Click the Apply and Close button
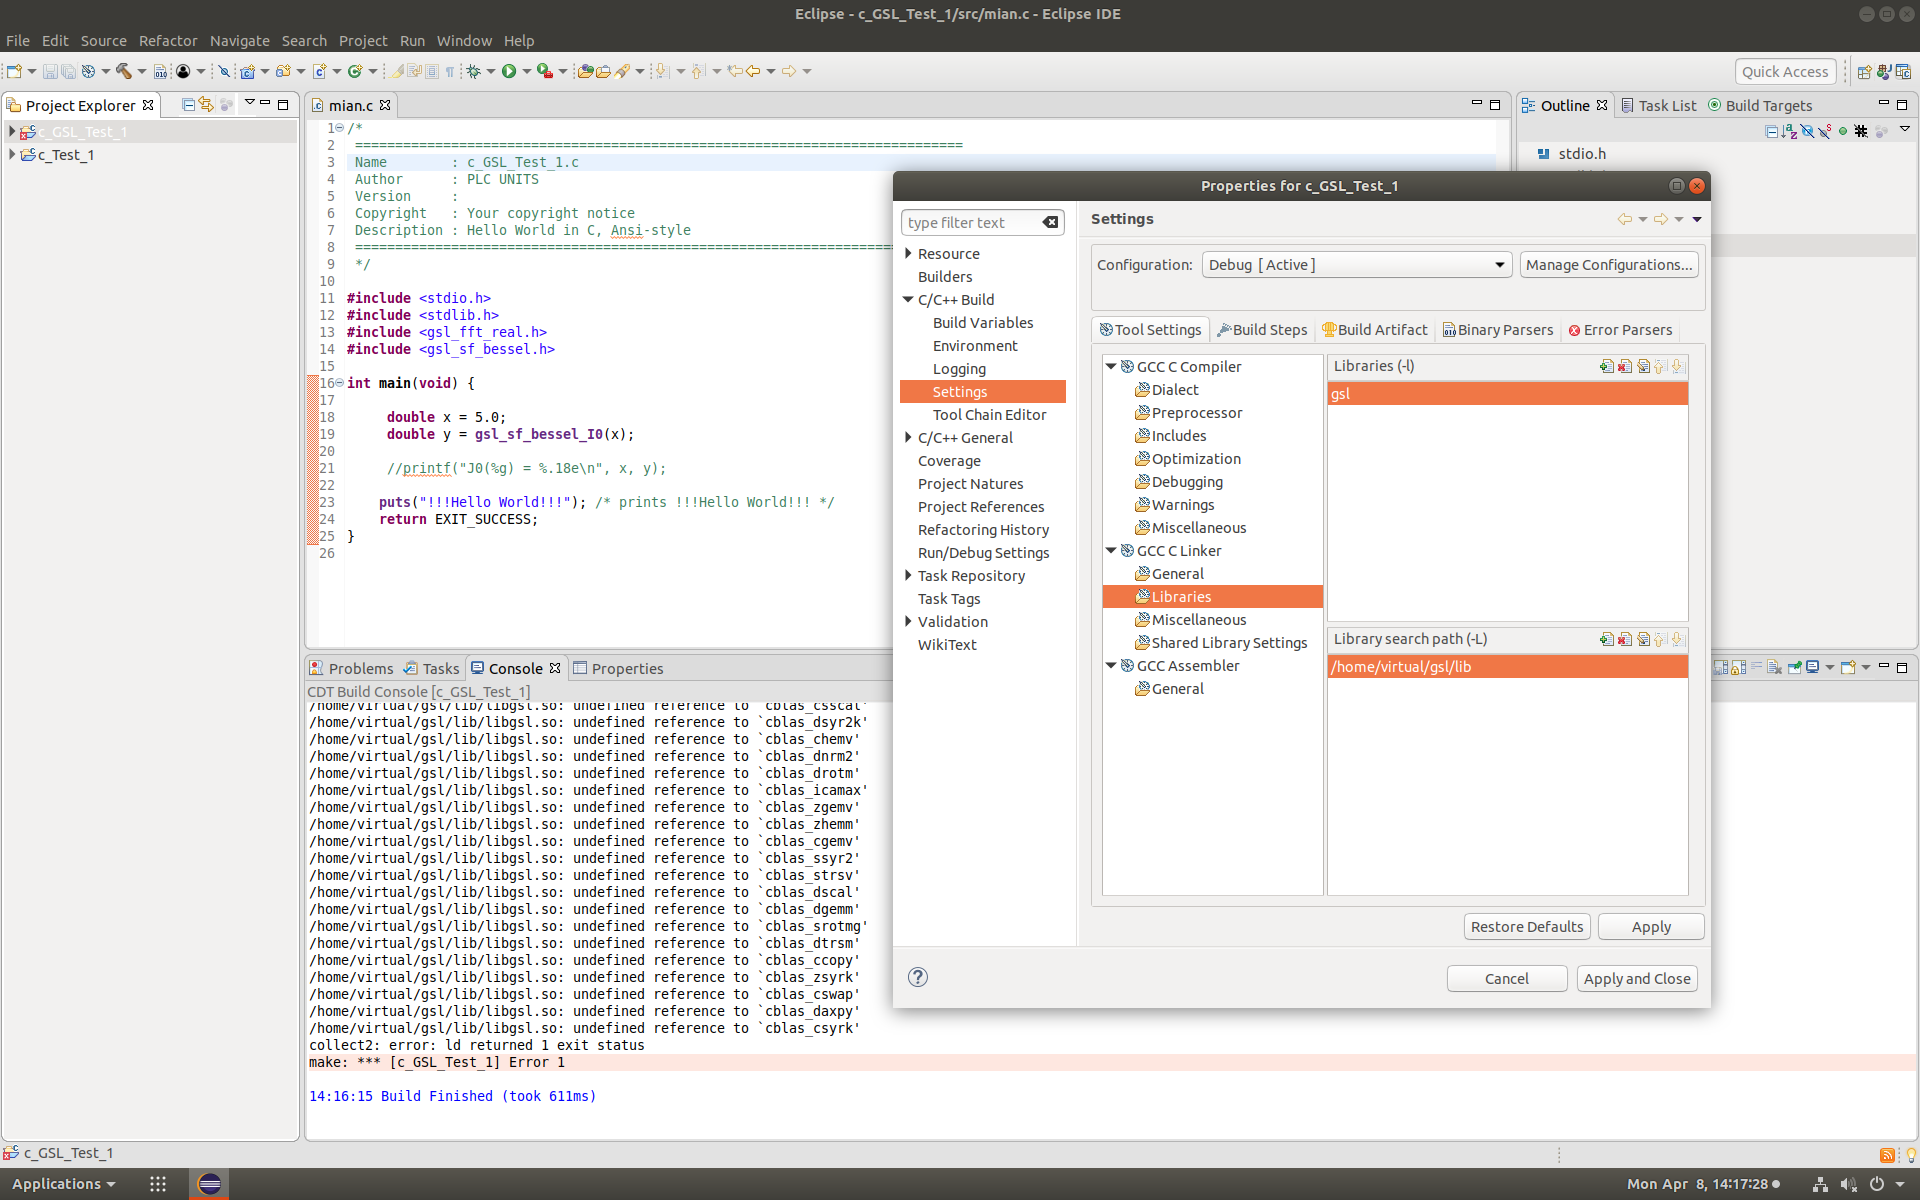1920x1200 pixels. pos(1637,979)
